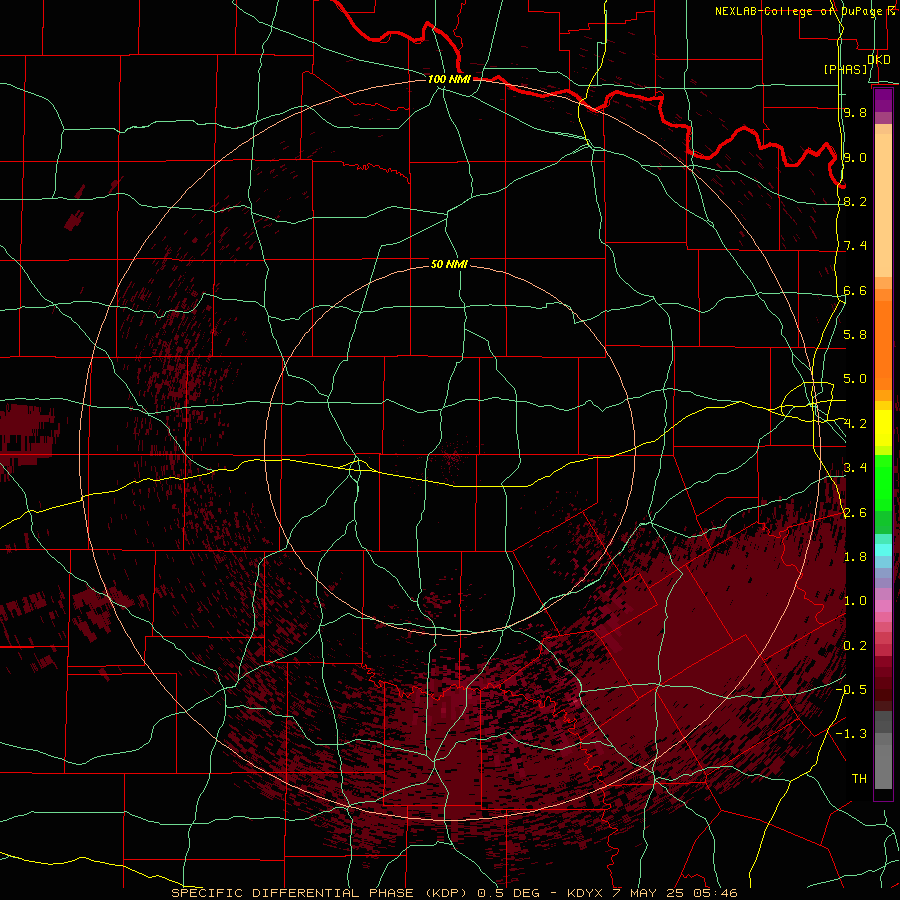Click the 5.8 value on the scale

855,335
